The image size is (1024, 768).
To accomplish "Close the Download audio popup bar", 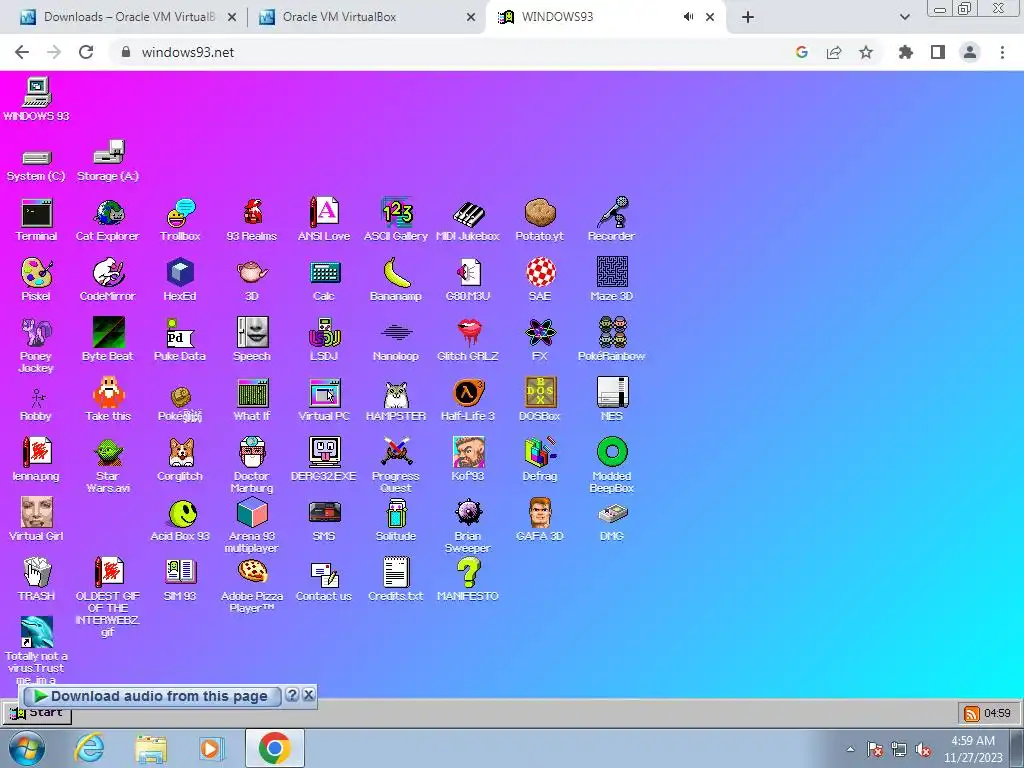I will tap(309, 695).
